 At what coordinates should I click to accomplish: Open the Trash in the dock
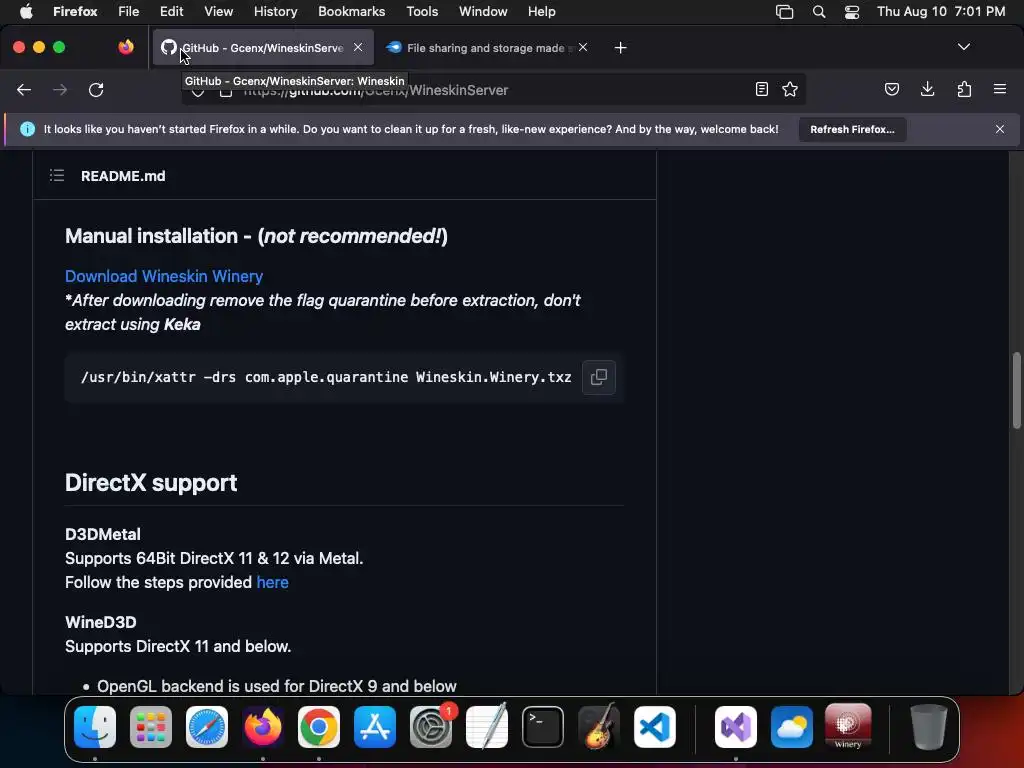(x=929, y=727)
